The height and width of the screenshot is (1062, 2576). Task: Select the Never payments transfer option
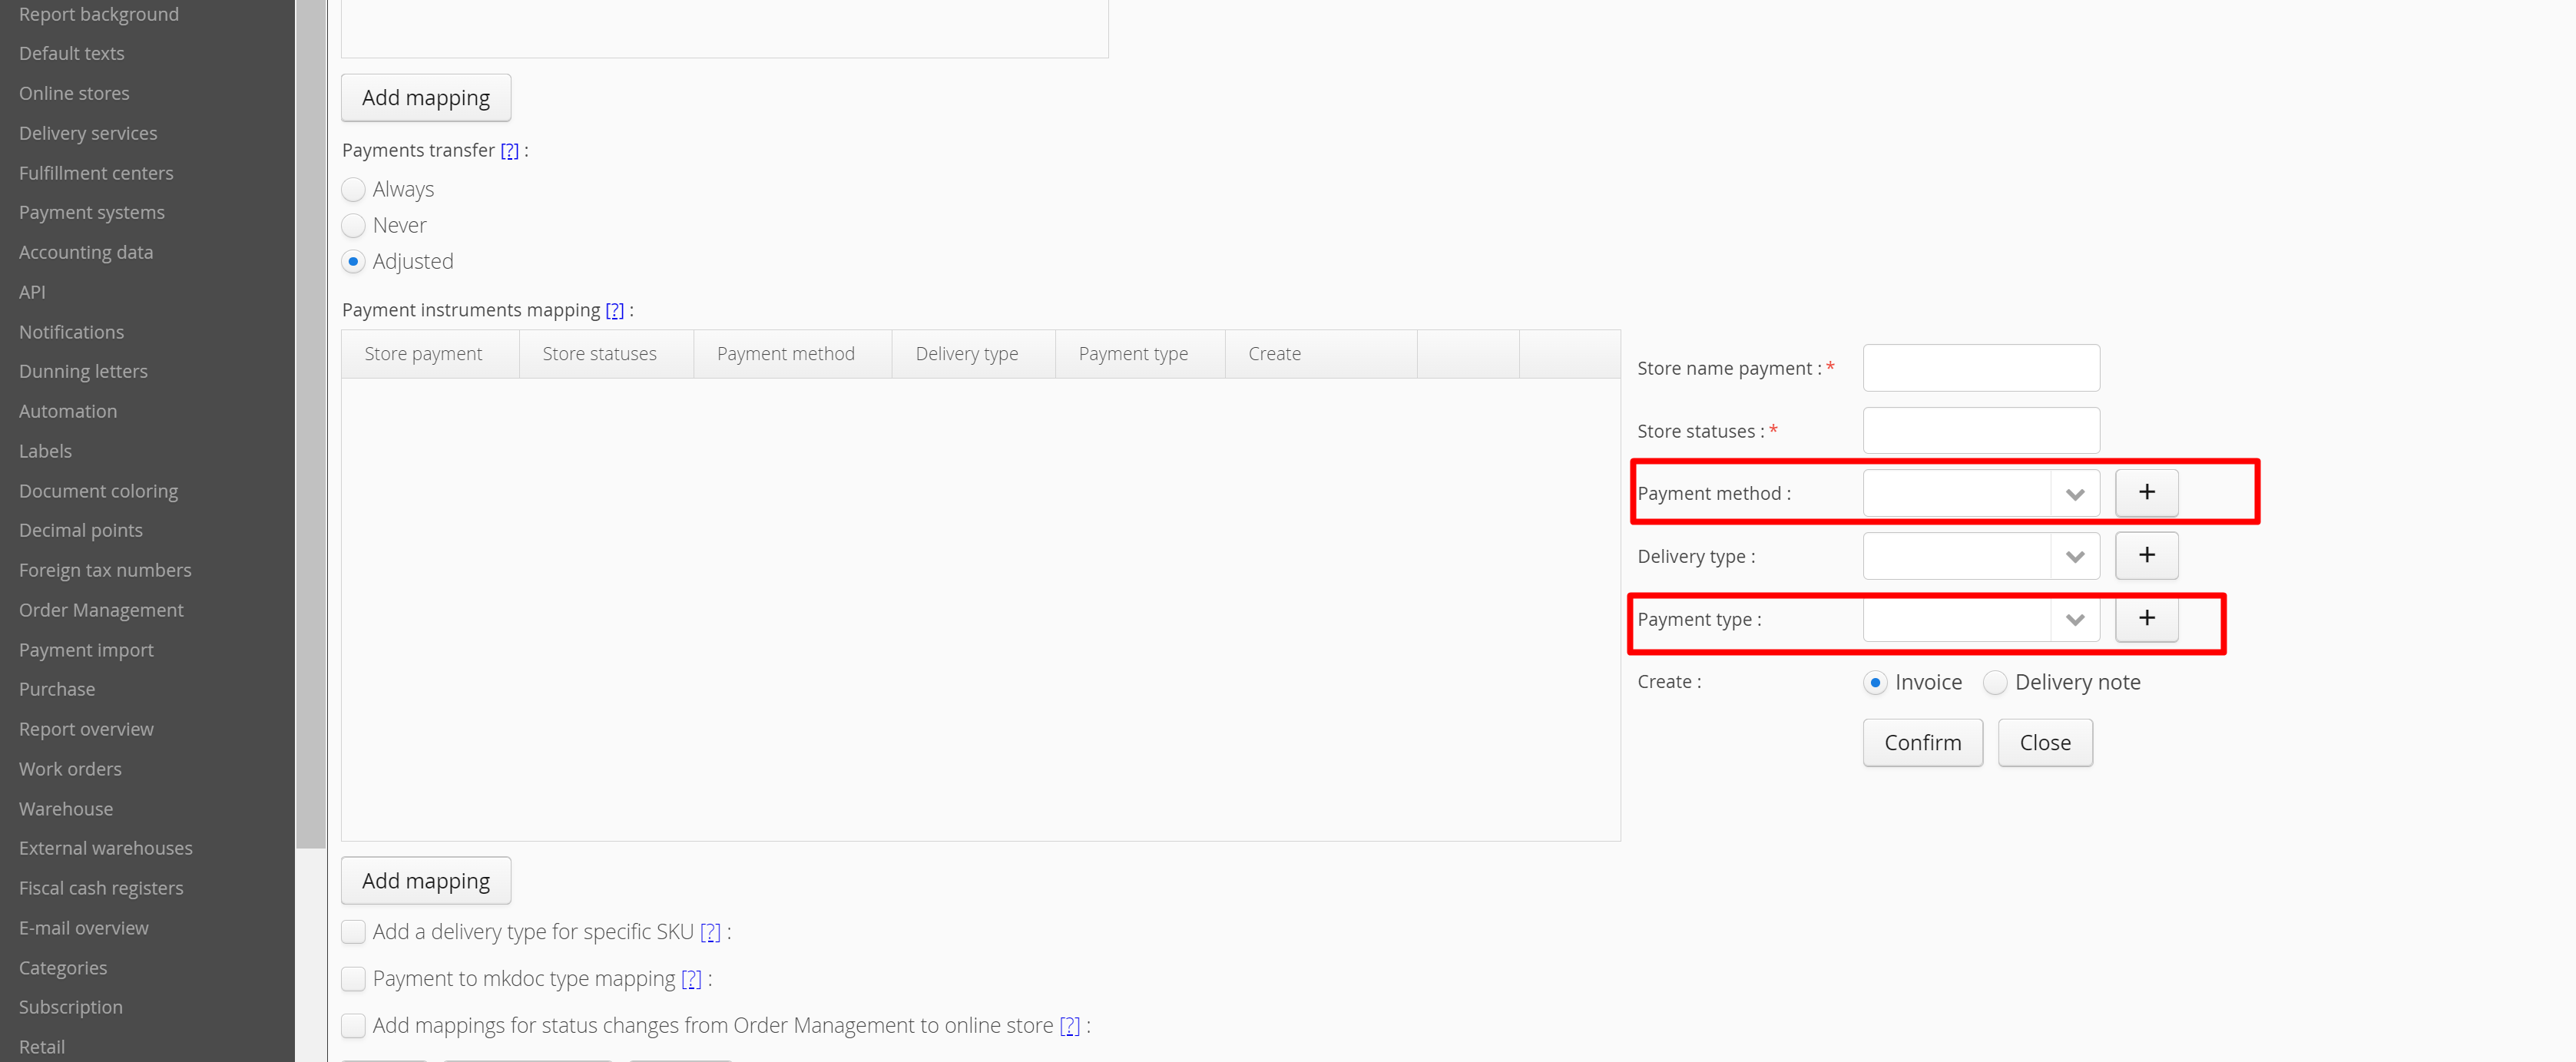point(353,225)
